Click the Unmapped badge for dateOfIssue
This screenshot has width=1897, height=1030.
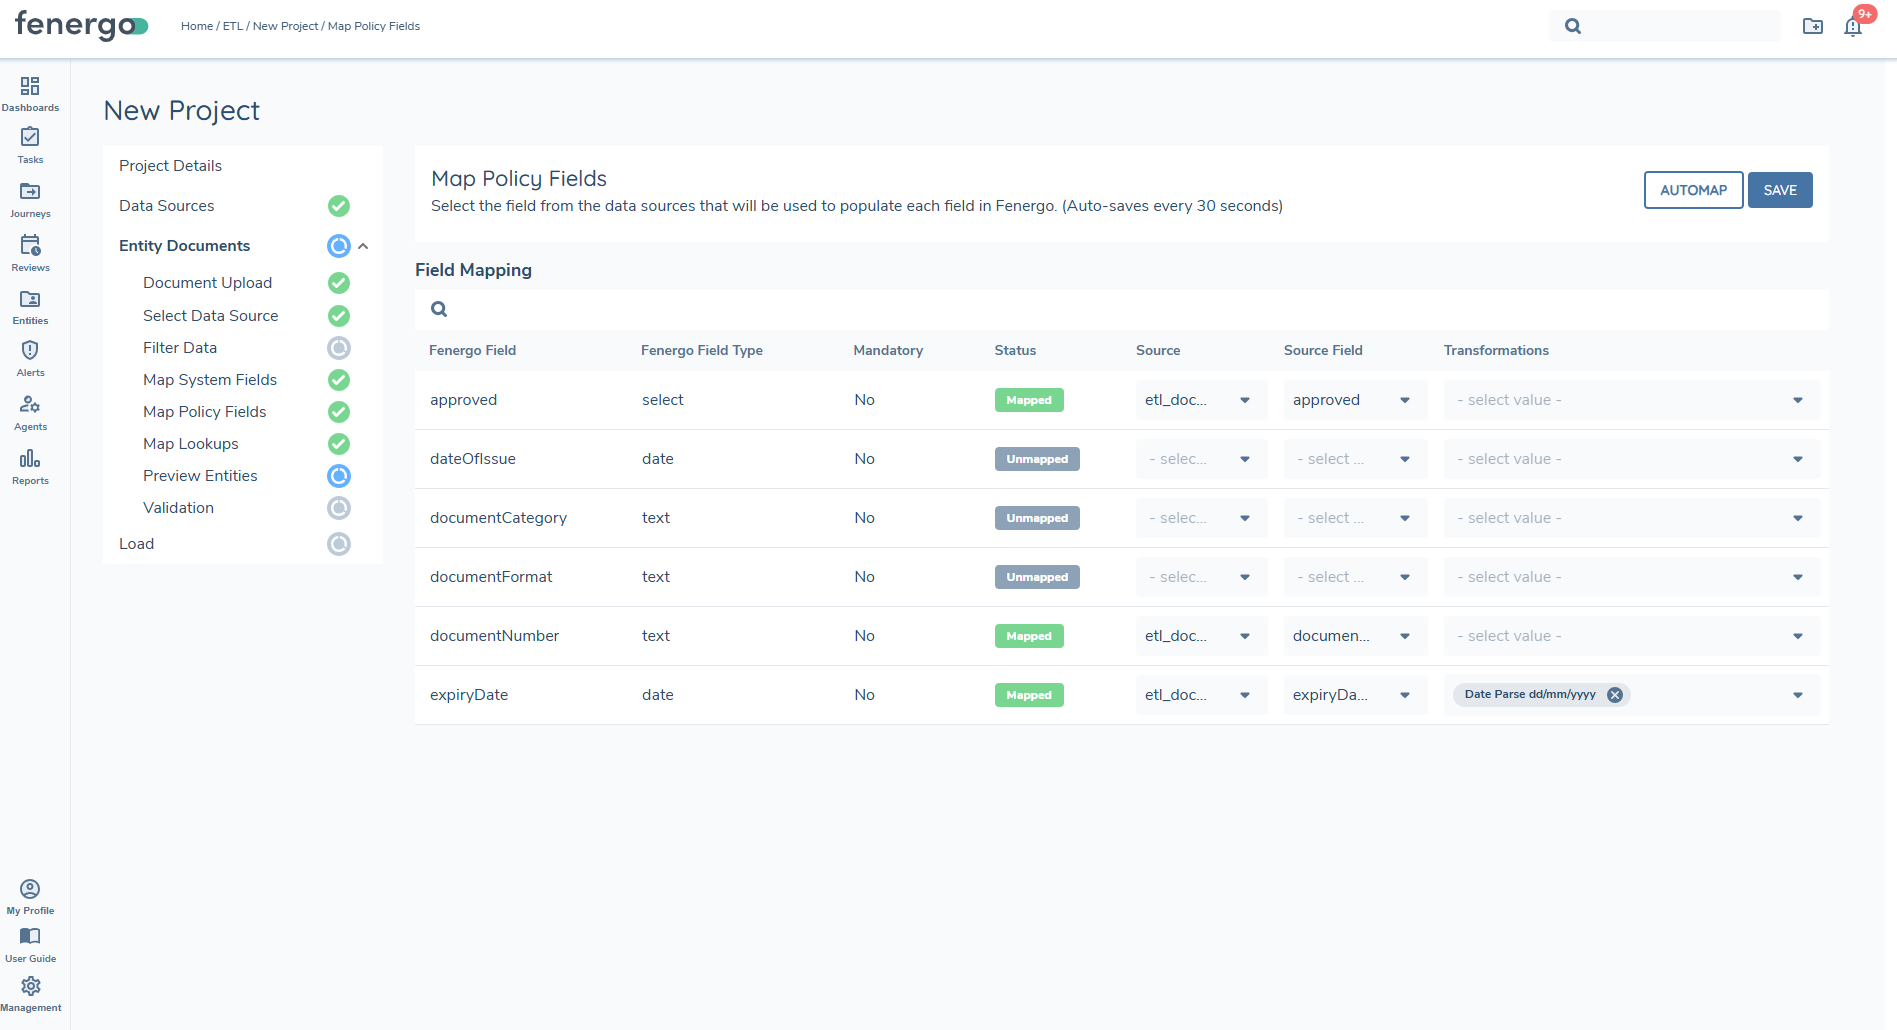point(1037,458)
